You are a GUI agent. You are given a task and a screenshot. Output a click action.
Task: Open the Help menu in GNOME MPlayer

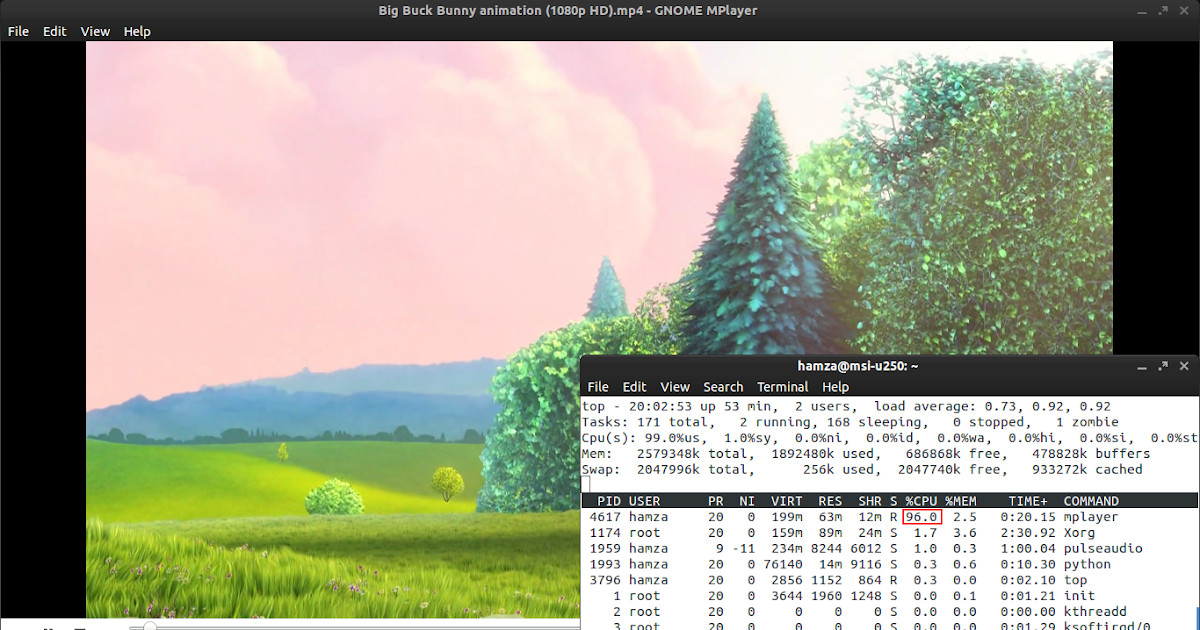137,31
